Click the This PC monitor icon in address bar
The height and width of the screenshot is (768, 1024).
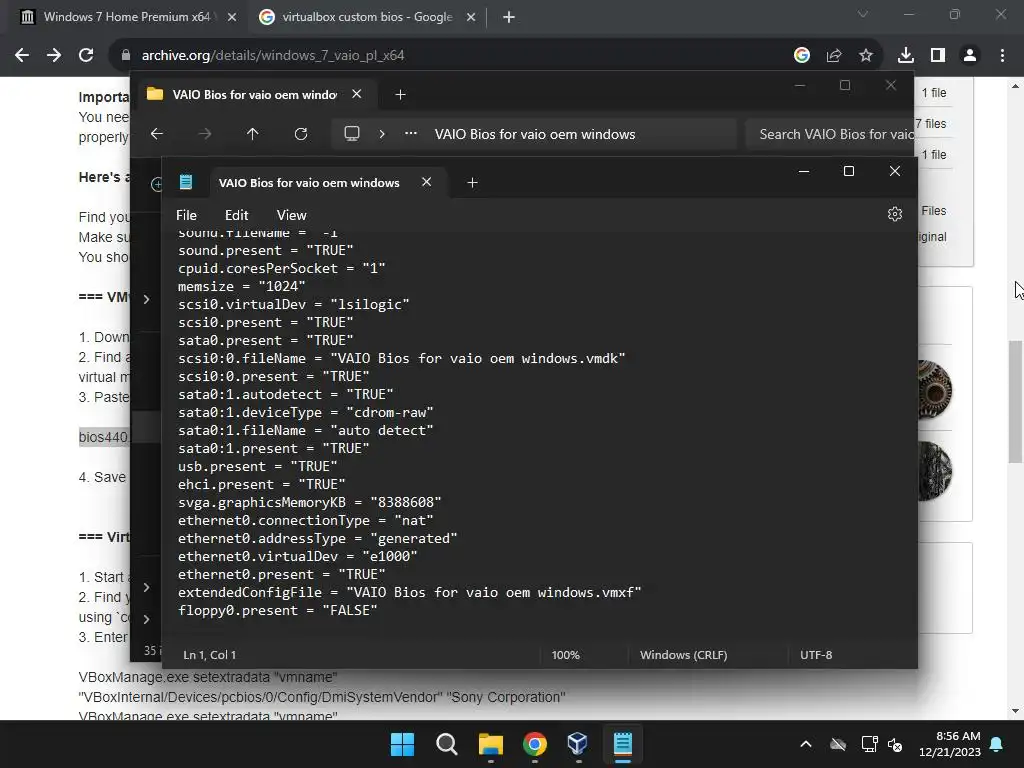[x=352, y=134]
